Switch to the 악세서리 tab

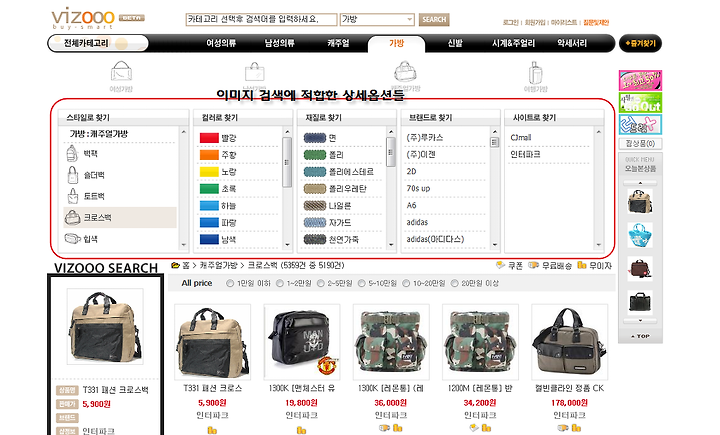point(572,43)
